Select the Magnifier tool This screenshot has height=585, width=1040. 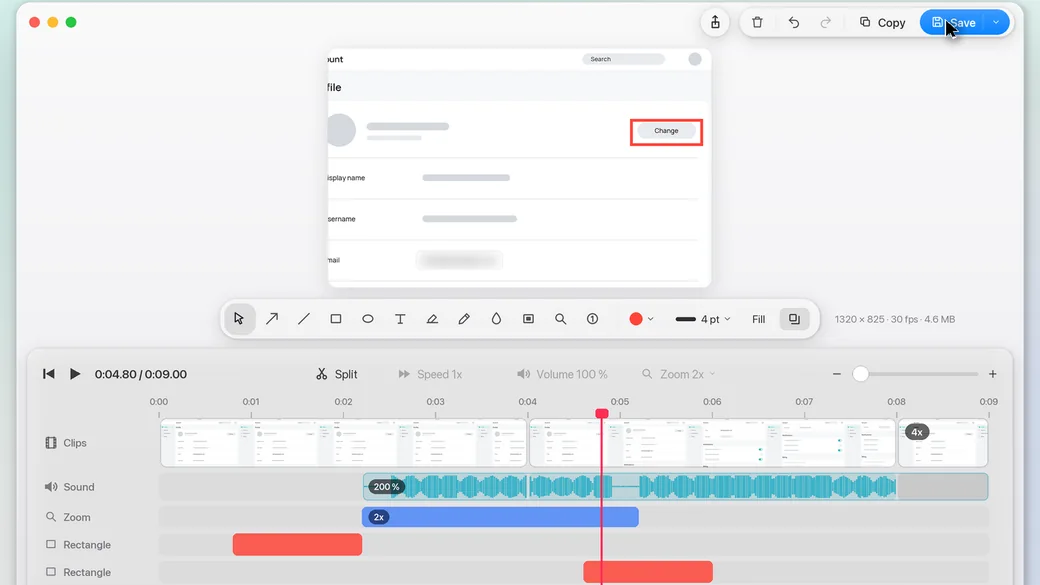click(x=560, y=319)
